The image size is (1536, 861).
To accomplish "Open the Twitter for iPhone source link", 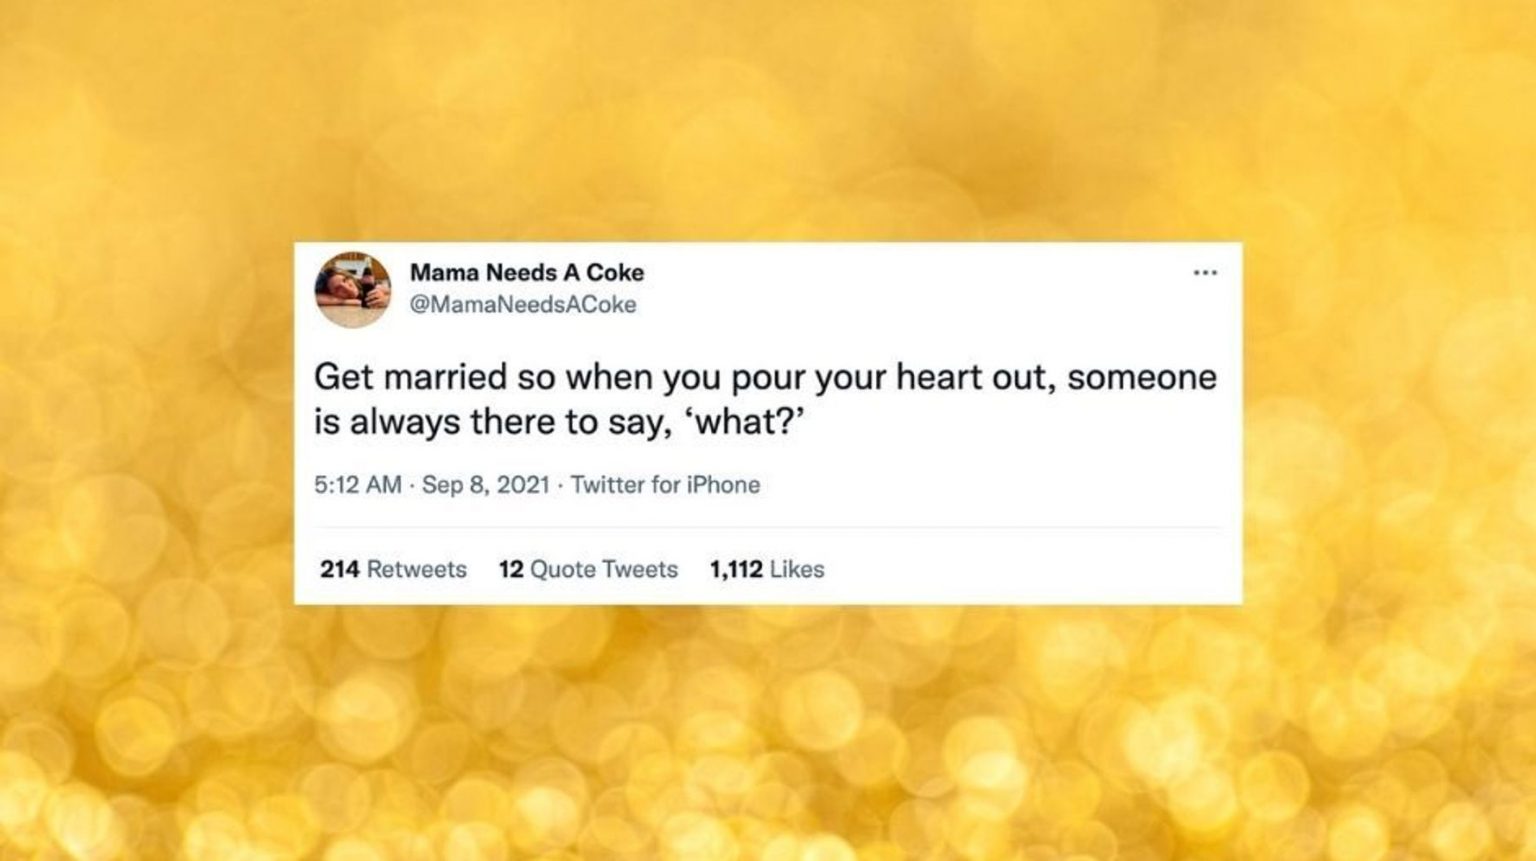I will coord(665,485).
